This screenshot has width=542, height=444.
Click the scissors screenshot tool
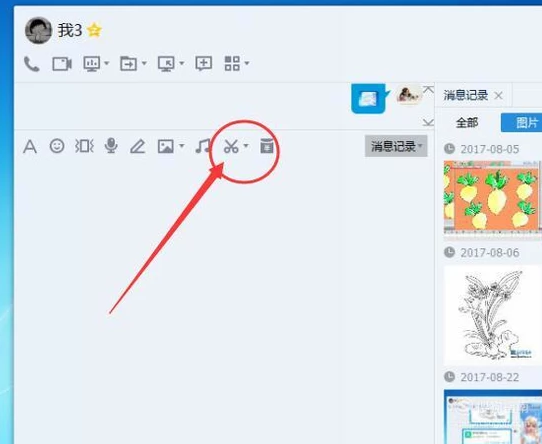(231, 146)
